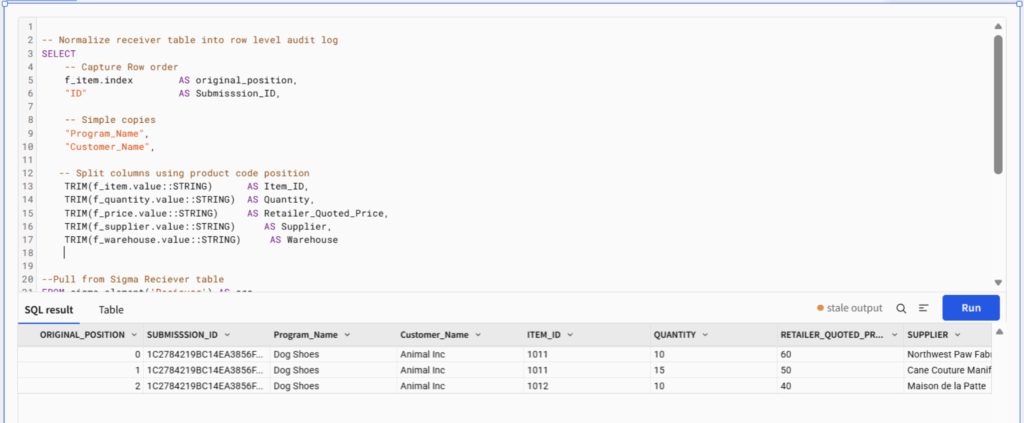Click scroll up arrow in SQL editor
1024x423 pixels.
click(x=997, y=27)
